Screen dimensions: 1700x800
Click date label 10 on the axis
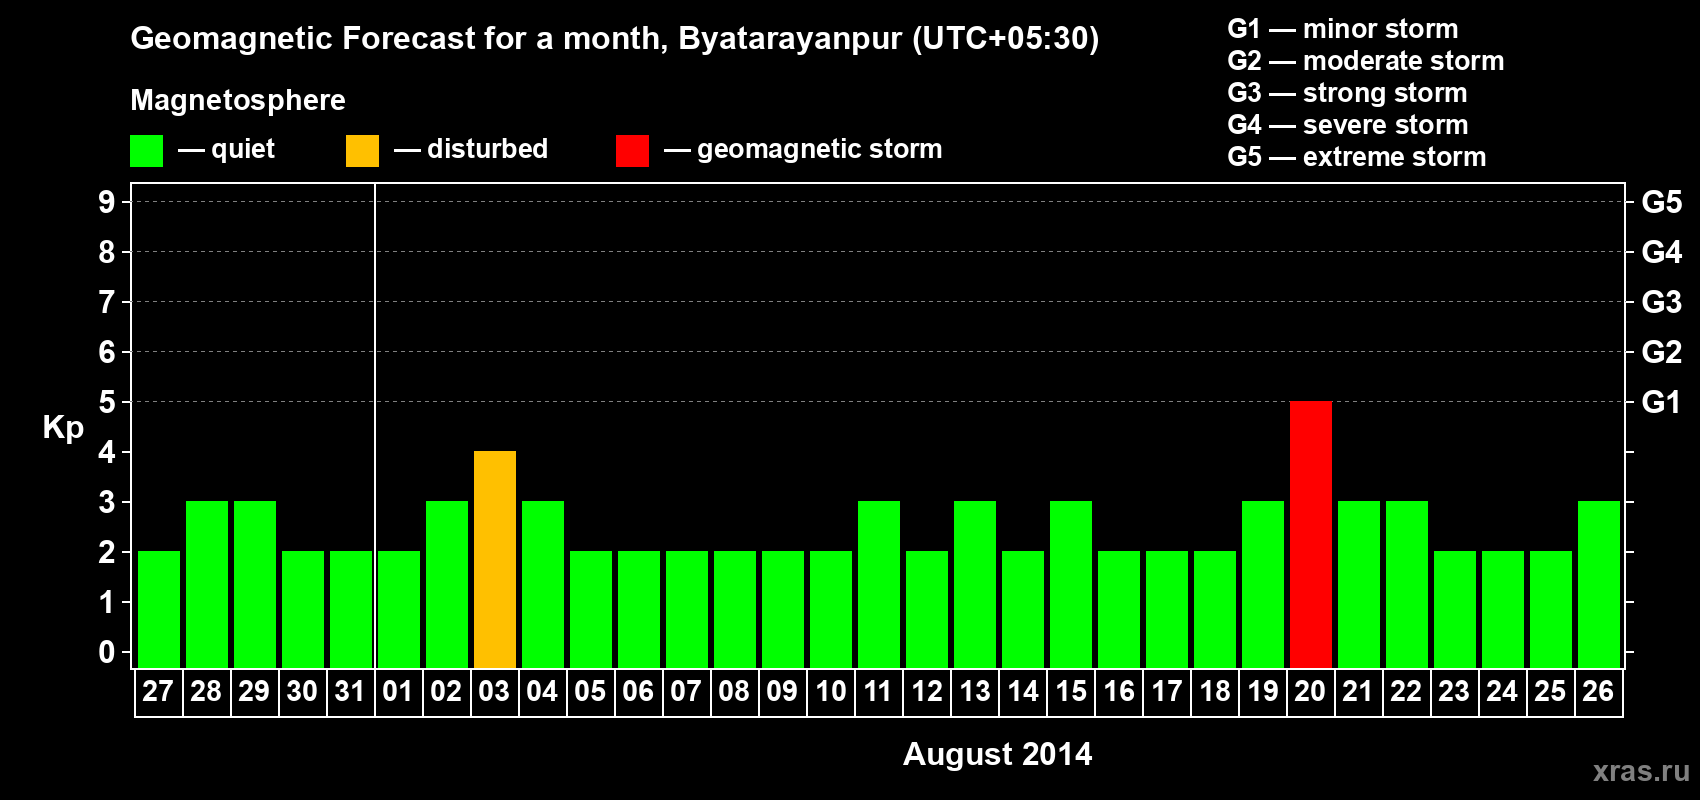830,691
